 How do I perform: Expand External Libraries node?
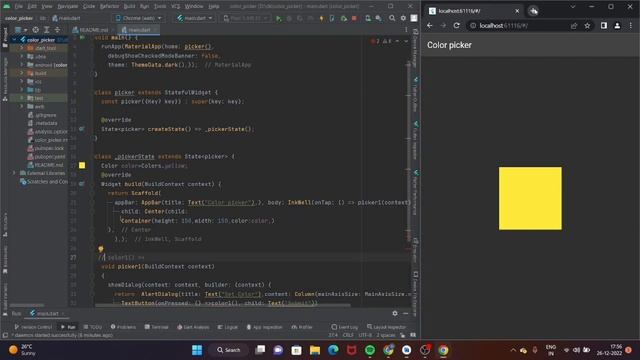(x=14, y=173)
